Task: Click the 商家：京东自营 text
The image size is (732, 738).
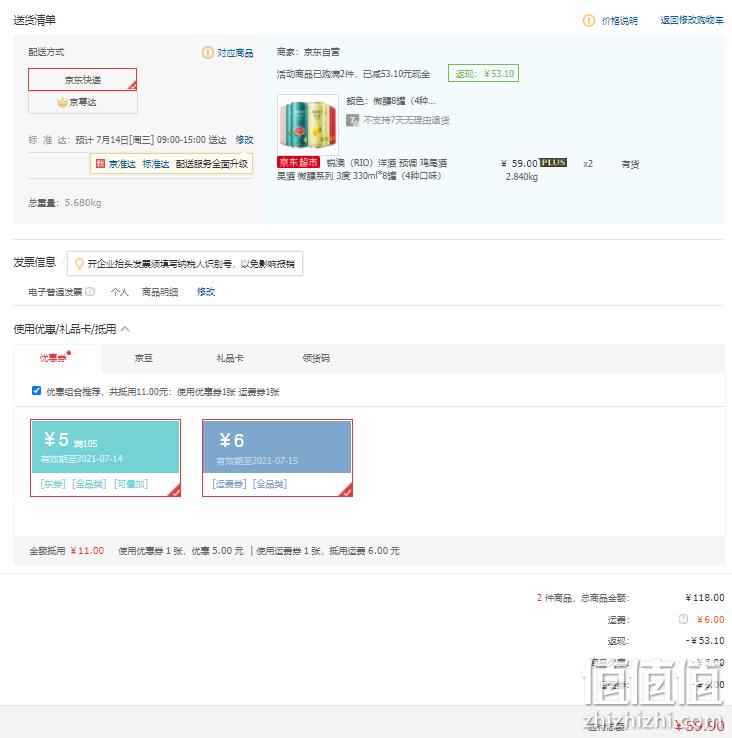Action: [x=308, y=52]
